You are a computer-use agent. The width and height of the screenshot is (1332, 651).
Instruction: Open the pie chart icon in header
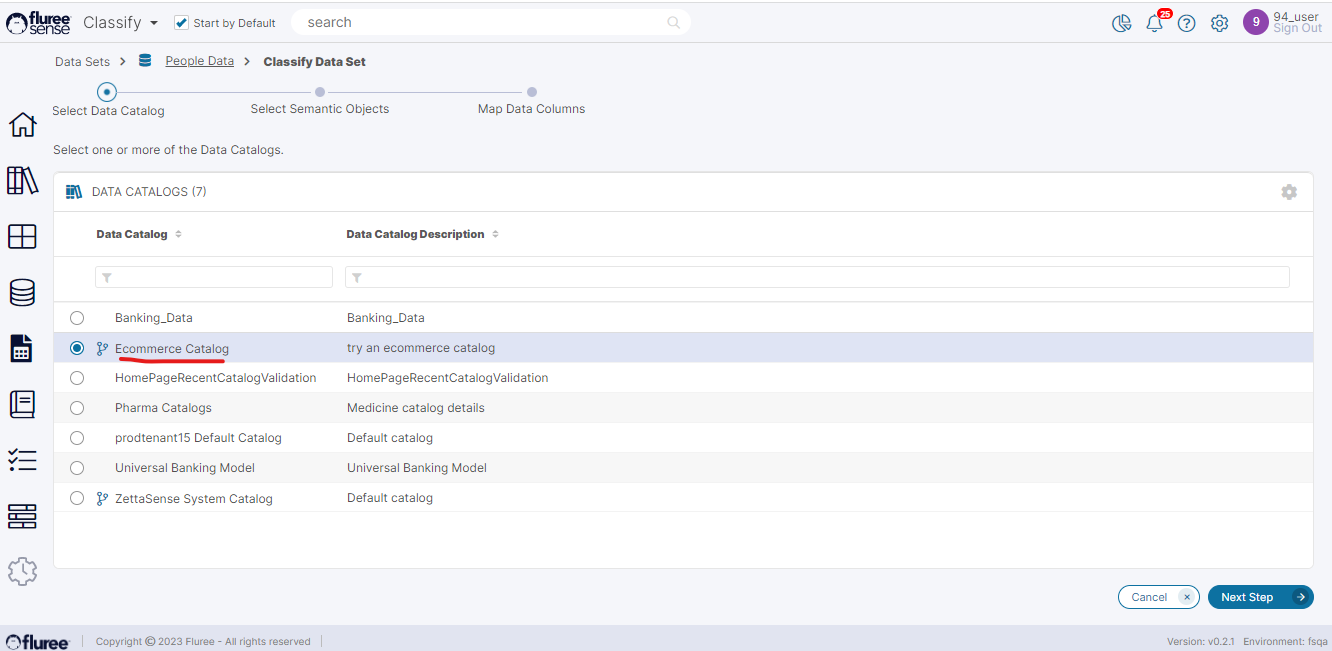tap(1121, 23)
